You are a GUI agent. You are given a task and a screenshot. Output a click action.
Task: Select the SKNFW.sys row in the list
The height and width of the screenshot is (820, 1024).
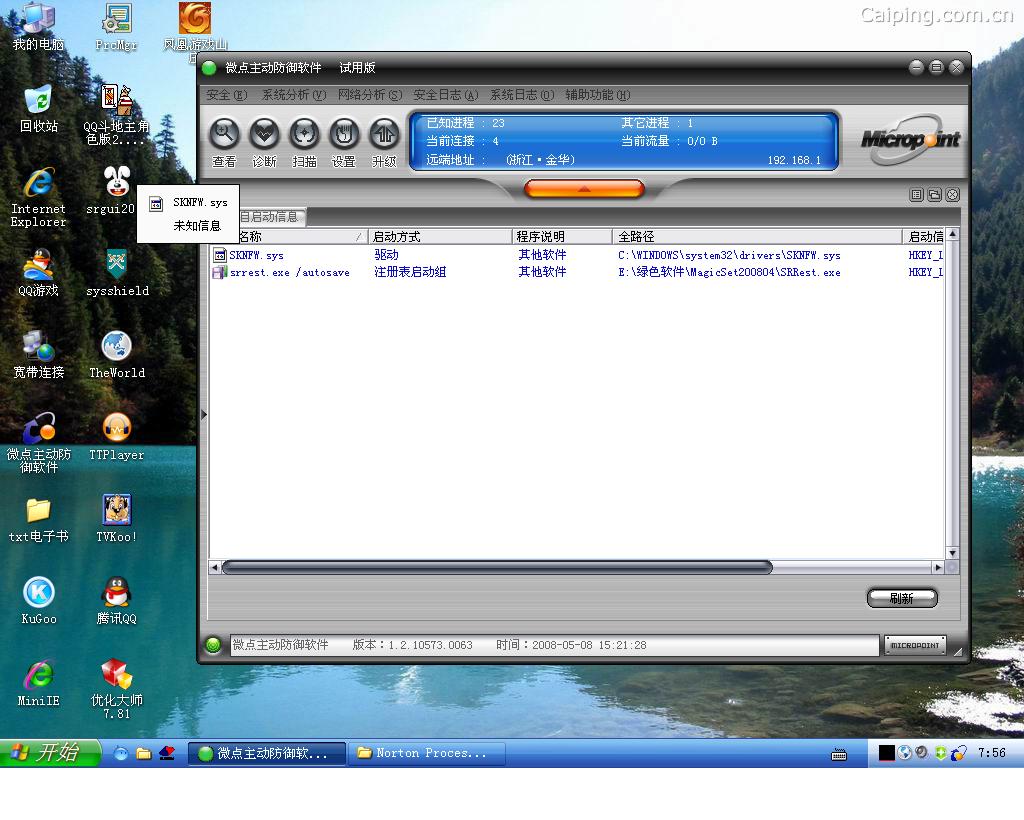[577, 255]
